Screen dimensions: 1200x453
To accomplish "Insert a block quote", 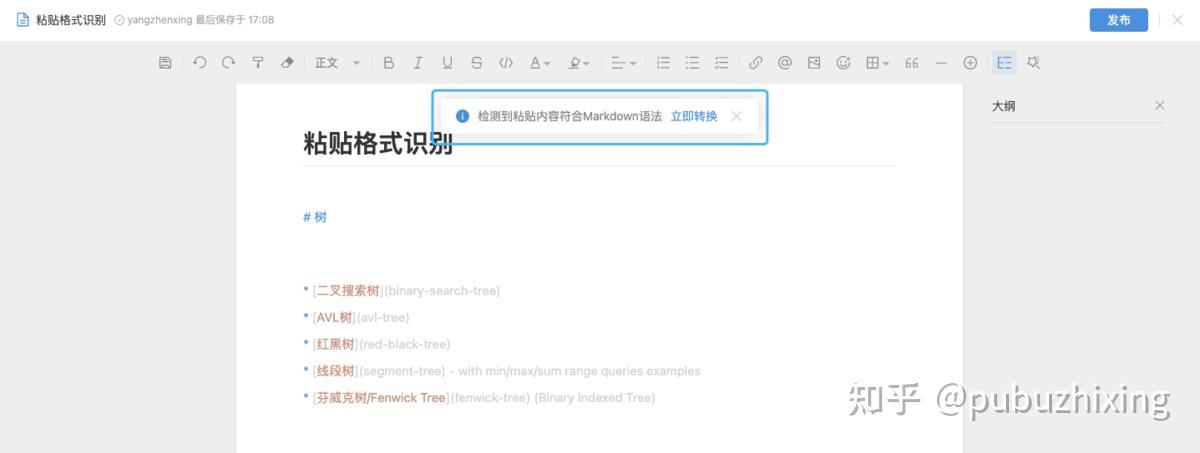I will tap(911, 63).
